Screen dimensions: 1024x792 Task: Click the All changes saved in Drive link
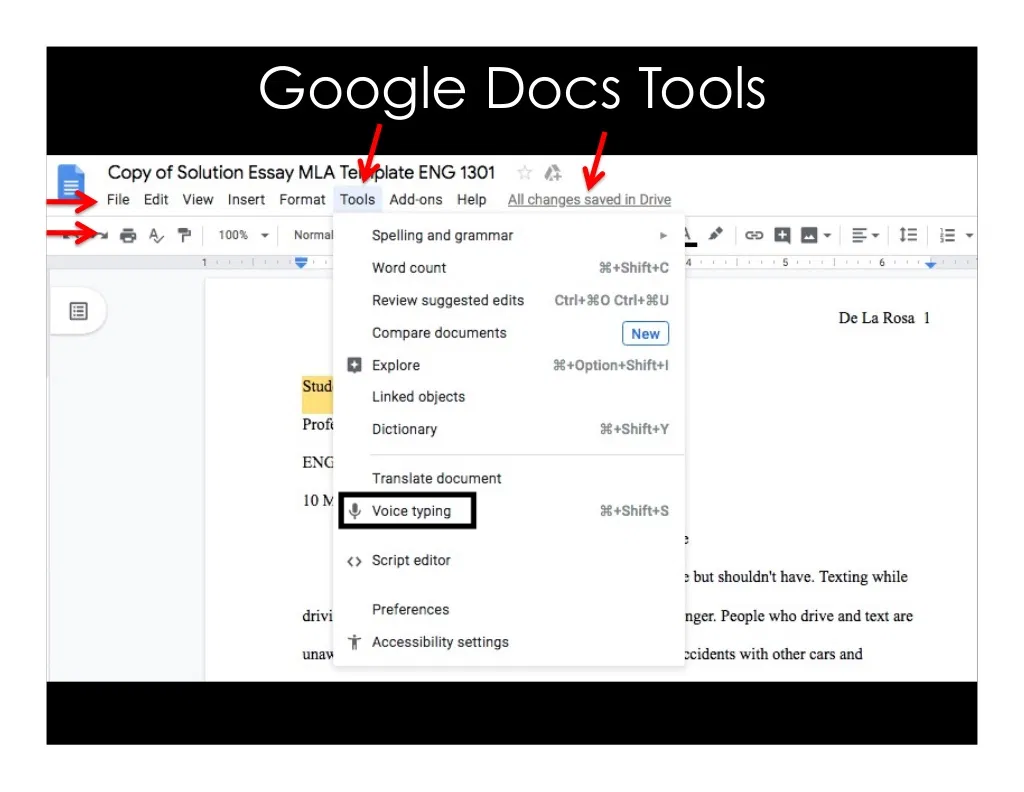[x=589, y=199]
